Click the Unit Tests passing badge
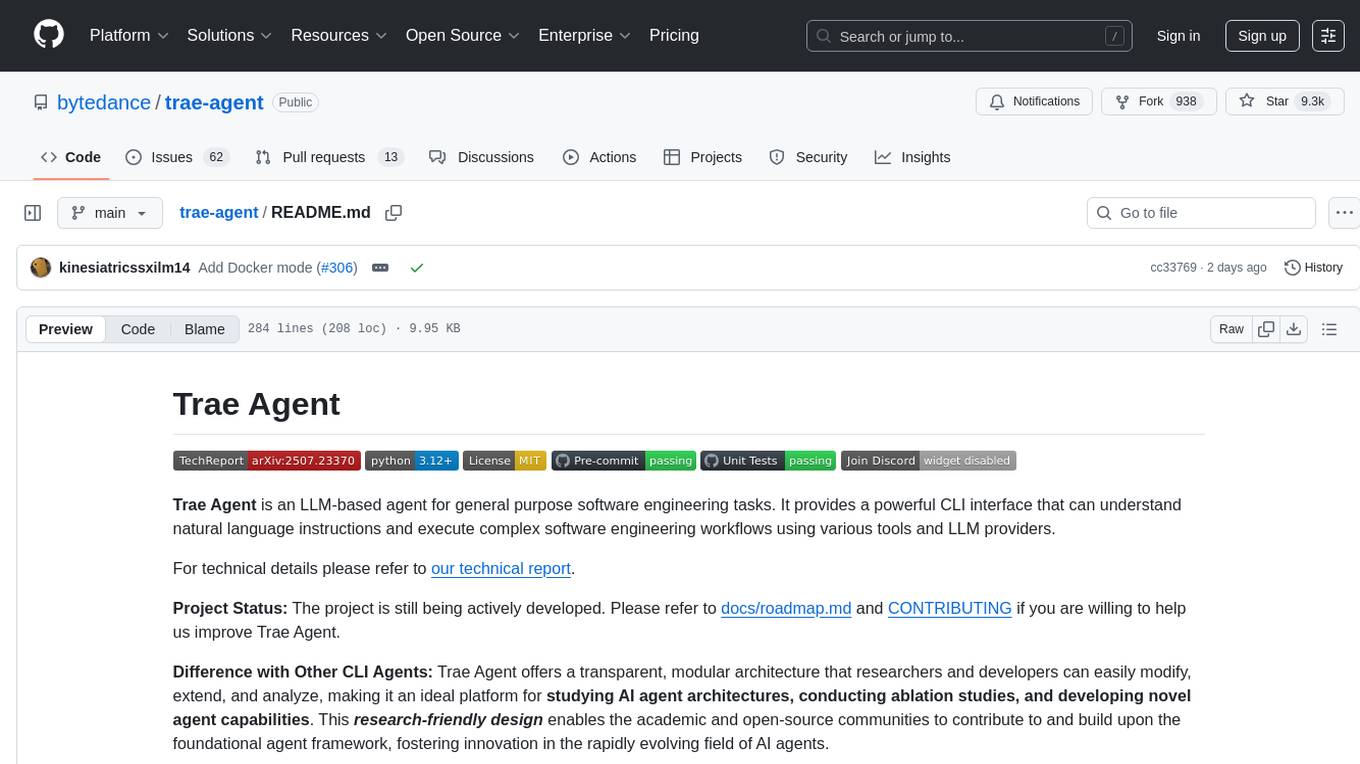 click(x=768, y=460)
